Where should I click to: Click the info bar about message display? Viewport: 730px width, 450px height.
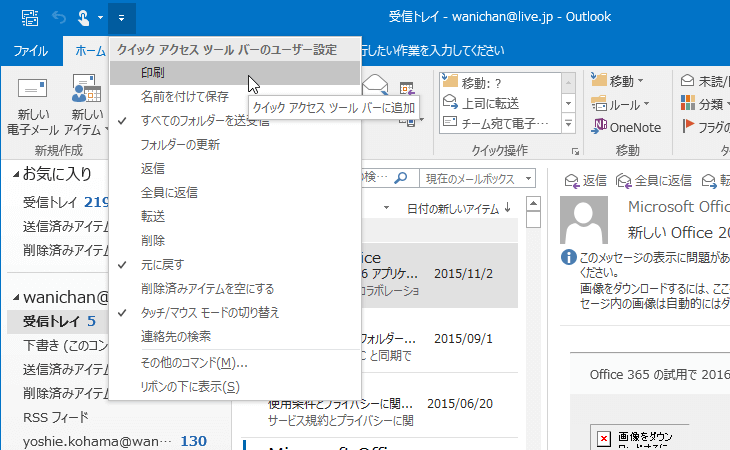645,283
